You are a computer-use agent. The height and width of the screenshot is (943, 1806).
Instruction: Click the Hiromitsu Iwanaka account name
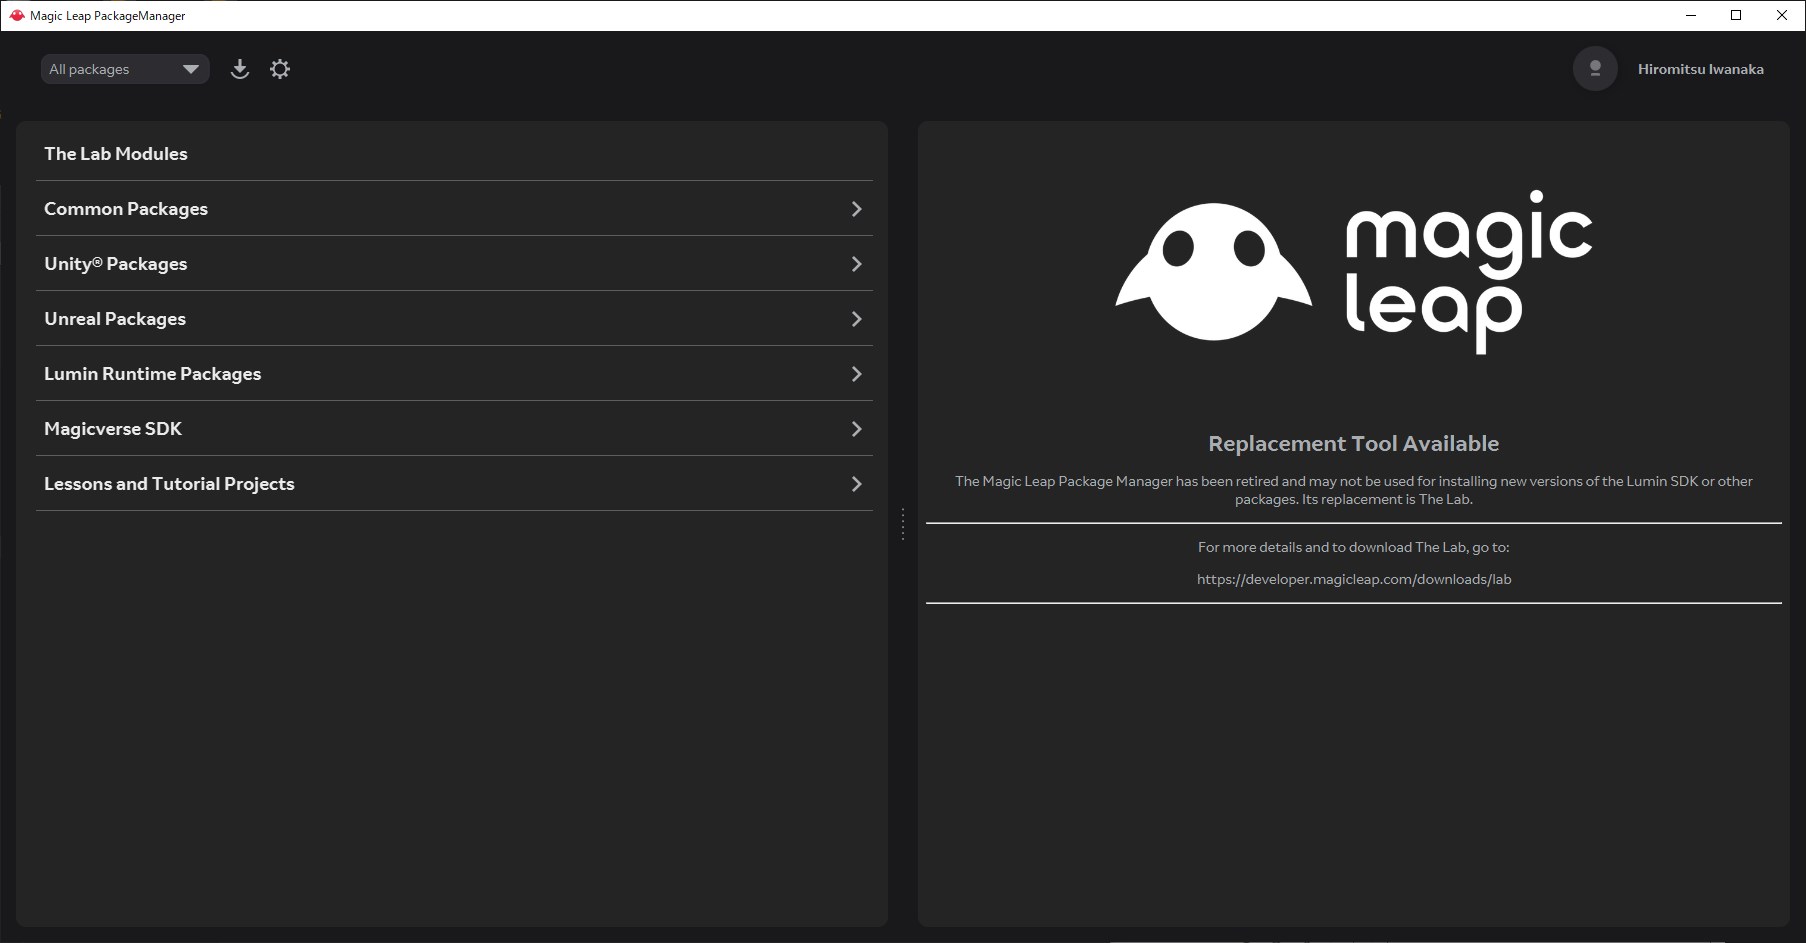(x=1700, y=69)
